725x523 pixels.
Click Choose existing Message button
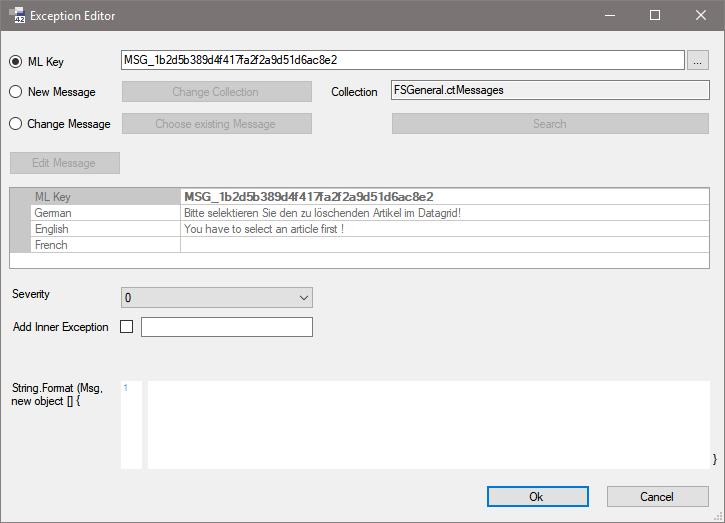pyautogui.click(x=216, y=123)
